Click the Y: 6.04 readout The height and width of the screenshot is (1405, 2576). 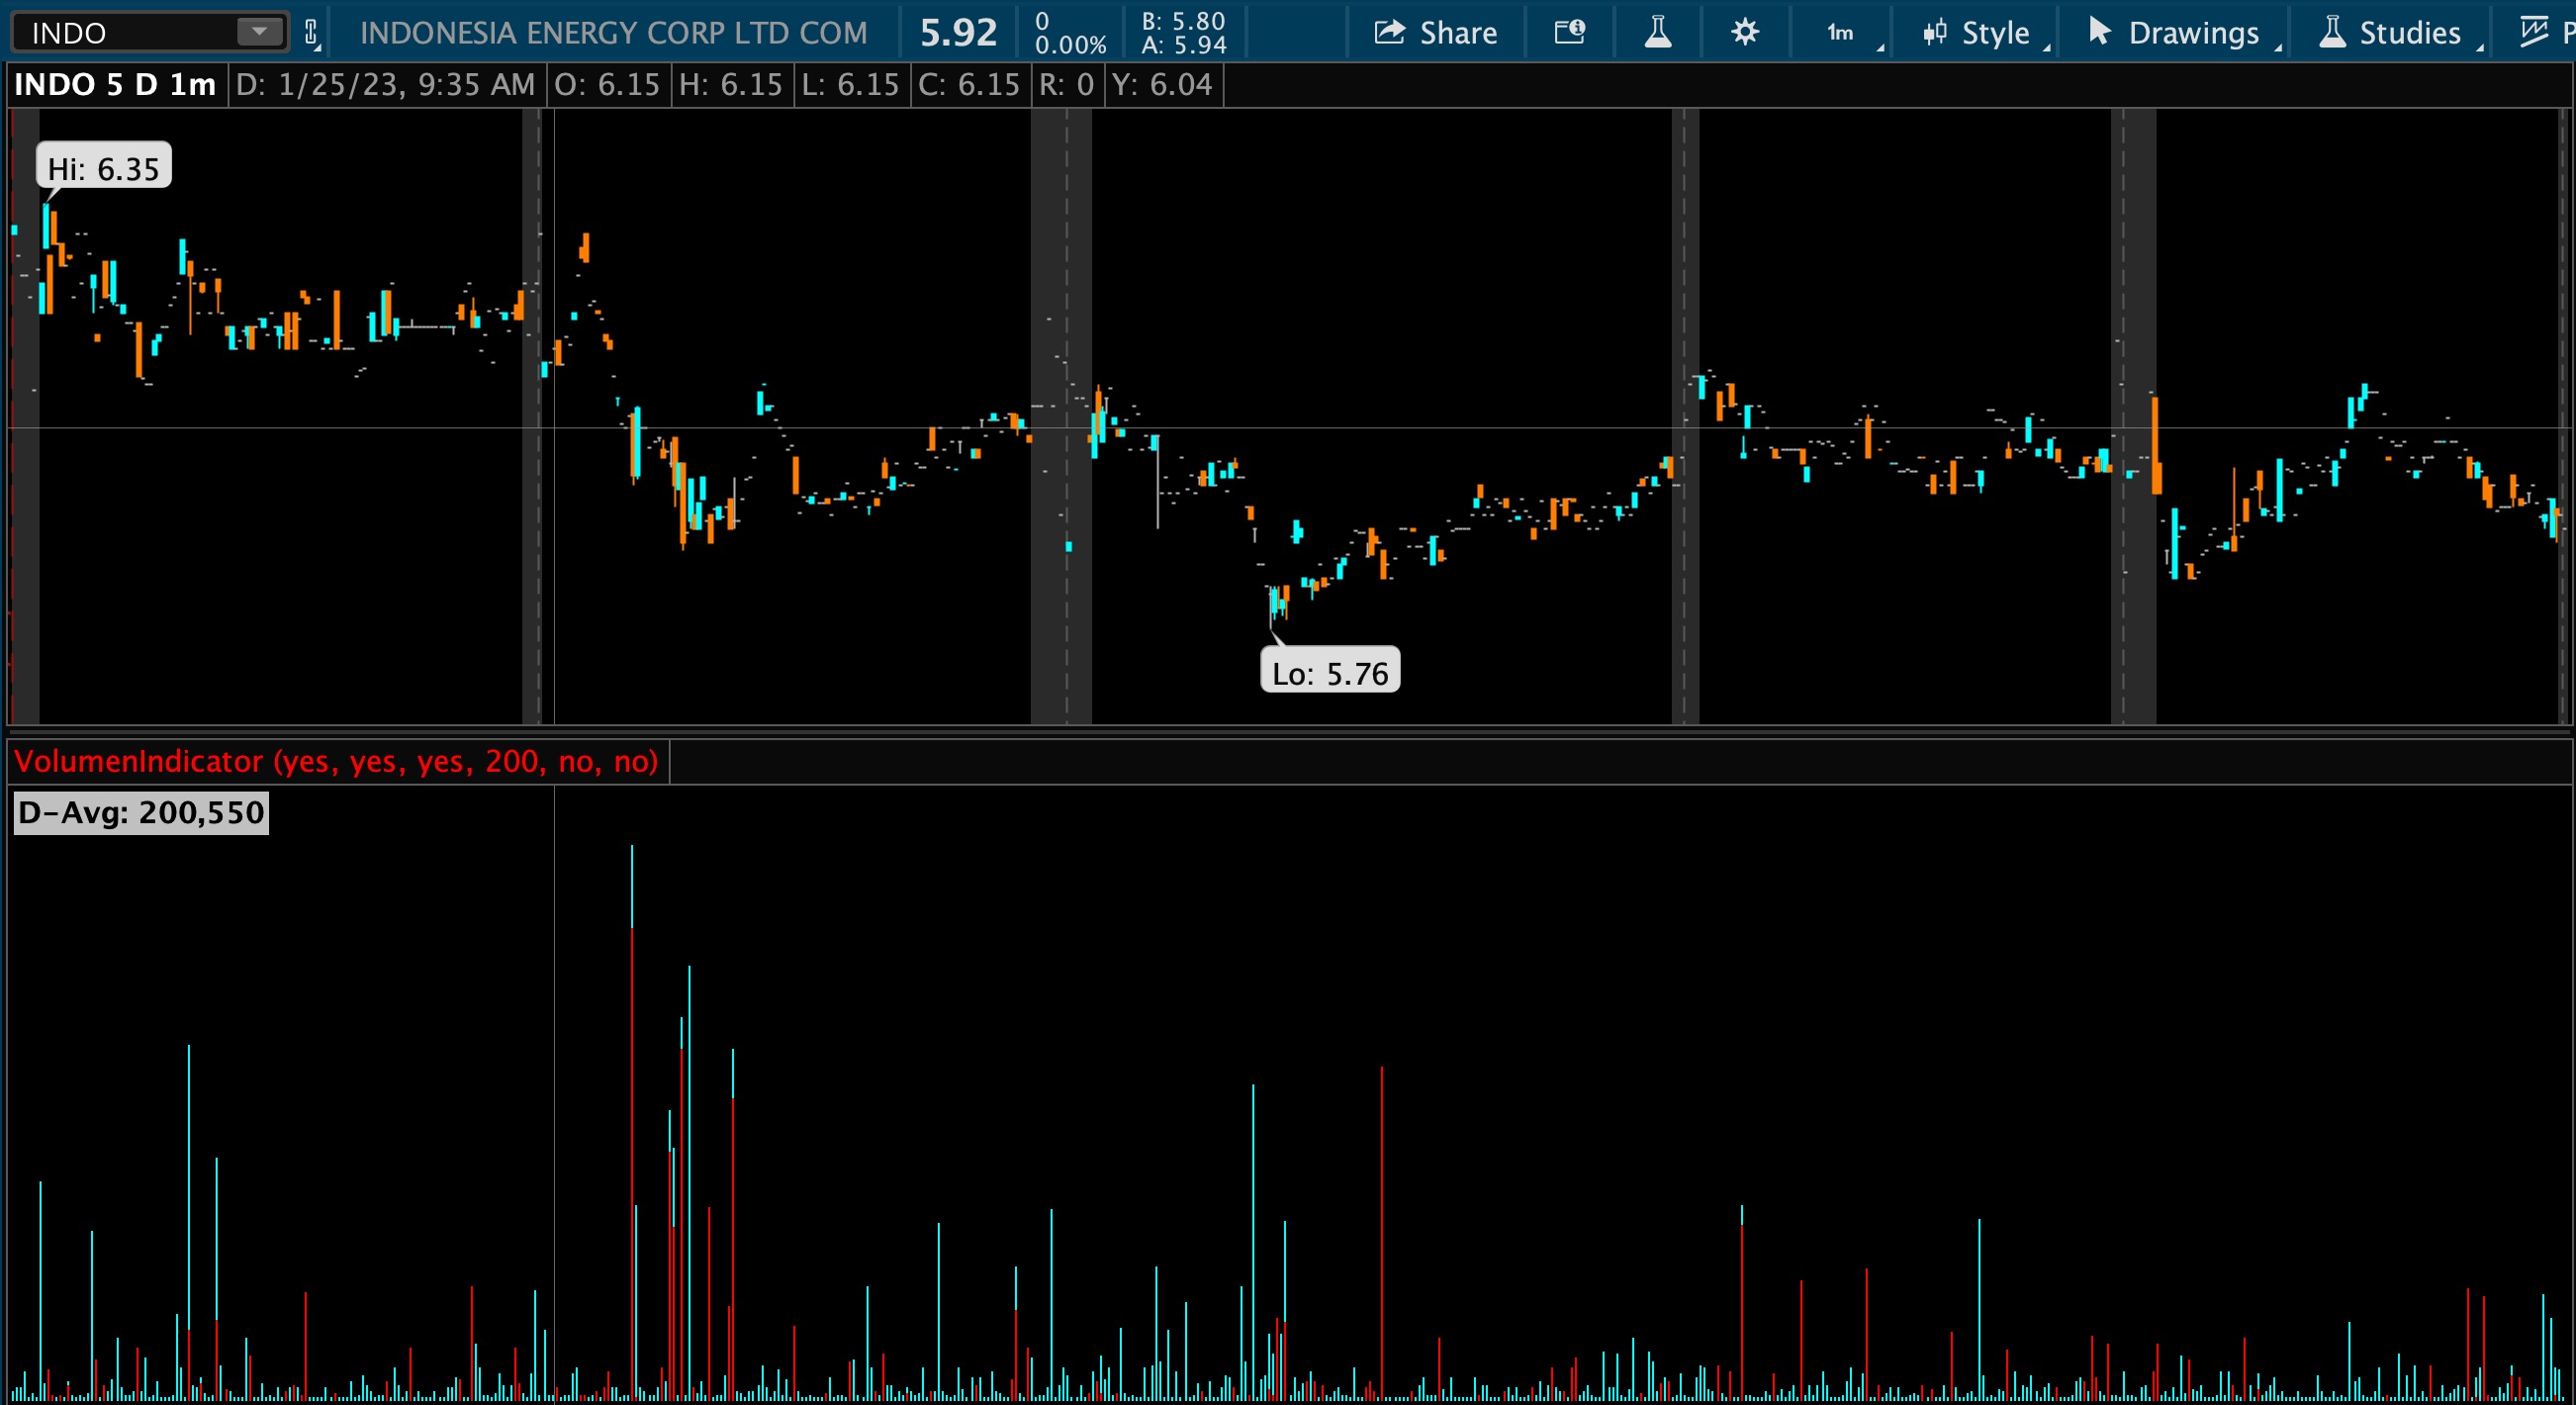pos(1162,84)
